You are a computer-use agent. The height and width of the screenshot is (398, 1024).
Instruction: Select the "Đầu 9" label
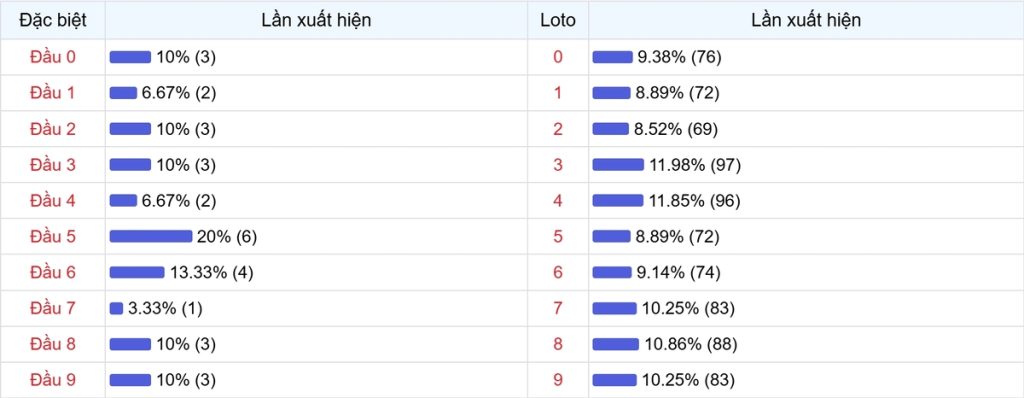(53, 380)
